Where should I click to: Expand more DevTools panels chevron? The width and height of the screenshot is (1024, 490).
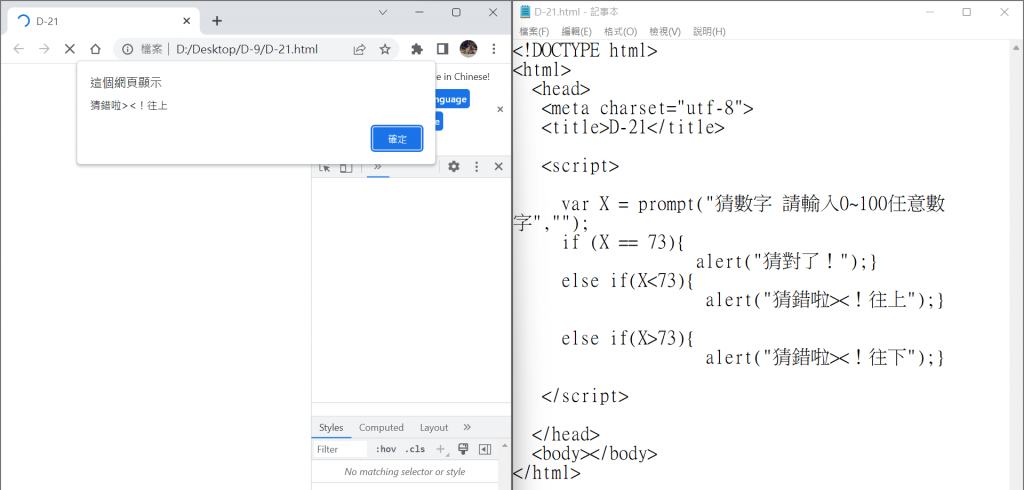tap(377, 167)
